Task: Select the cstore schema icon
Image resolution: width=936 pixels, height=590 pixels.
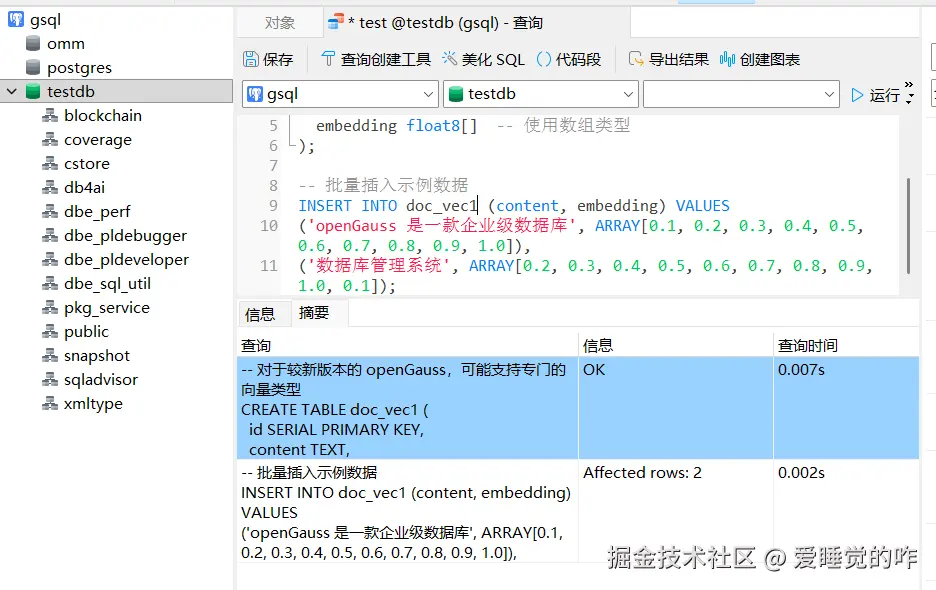Action: [50, 164]
